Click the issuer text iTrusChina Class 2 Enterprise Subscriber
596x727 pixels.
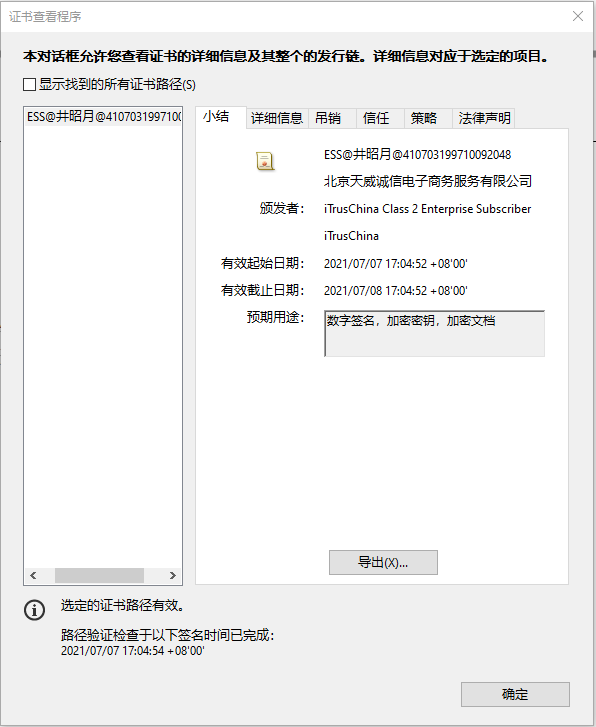pyautogui.click(x=427, y=209)
